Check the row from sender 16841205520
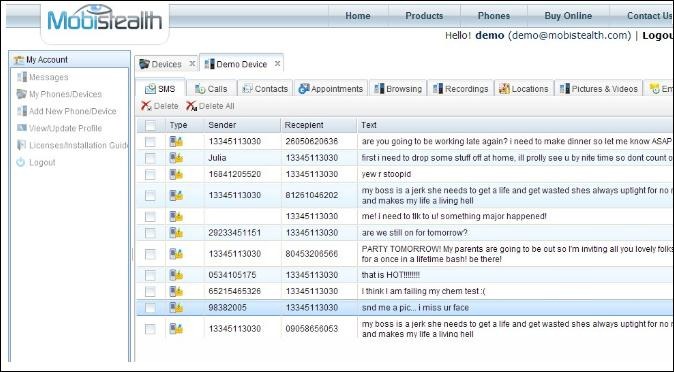Viewport: 674px width, 372px height. (x=150, y=174)
